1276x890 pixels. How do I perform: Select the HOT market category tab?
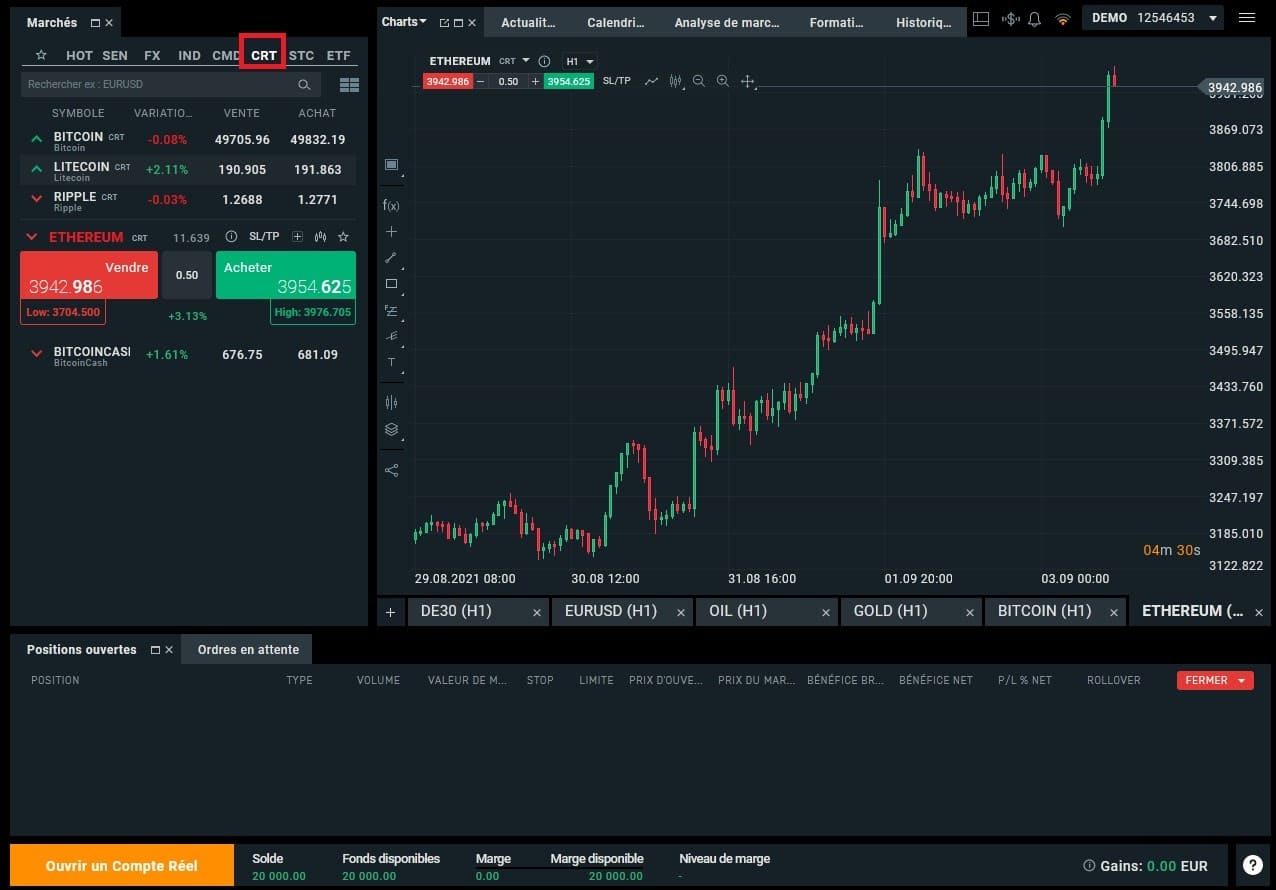tap(79, 56)
